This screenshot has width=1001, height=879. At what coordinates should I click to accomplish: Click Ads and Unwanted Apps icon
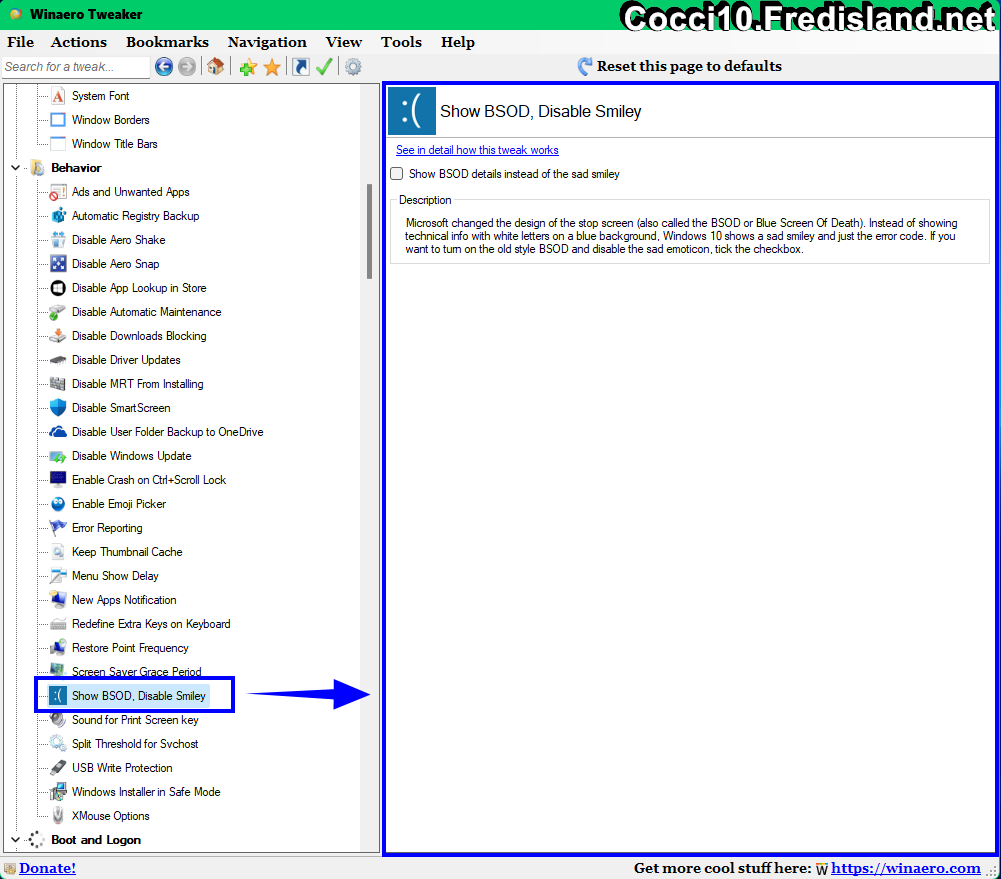click(58, 192)
